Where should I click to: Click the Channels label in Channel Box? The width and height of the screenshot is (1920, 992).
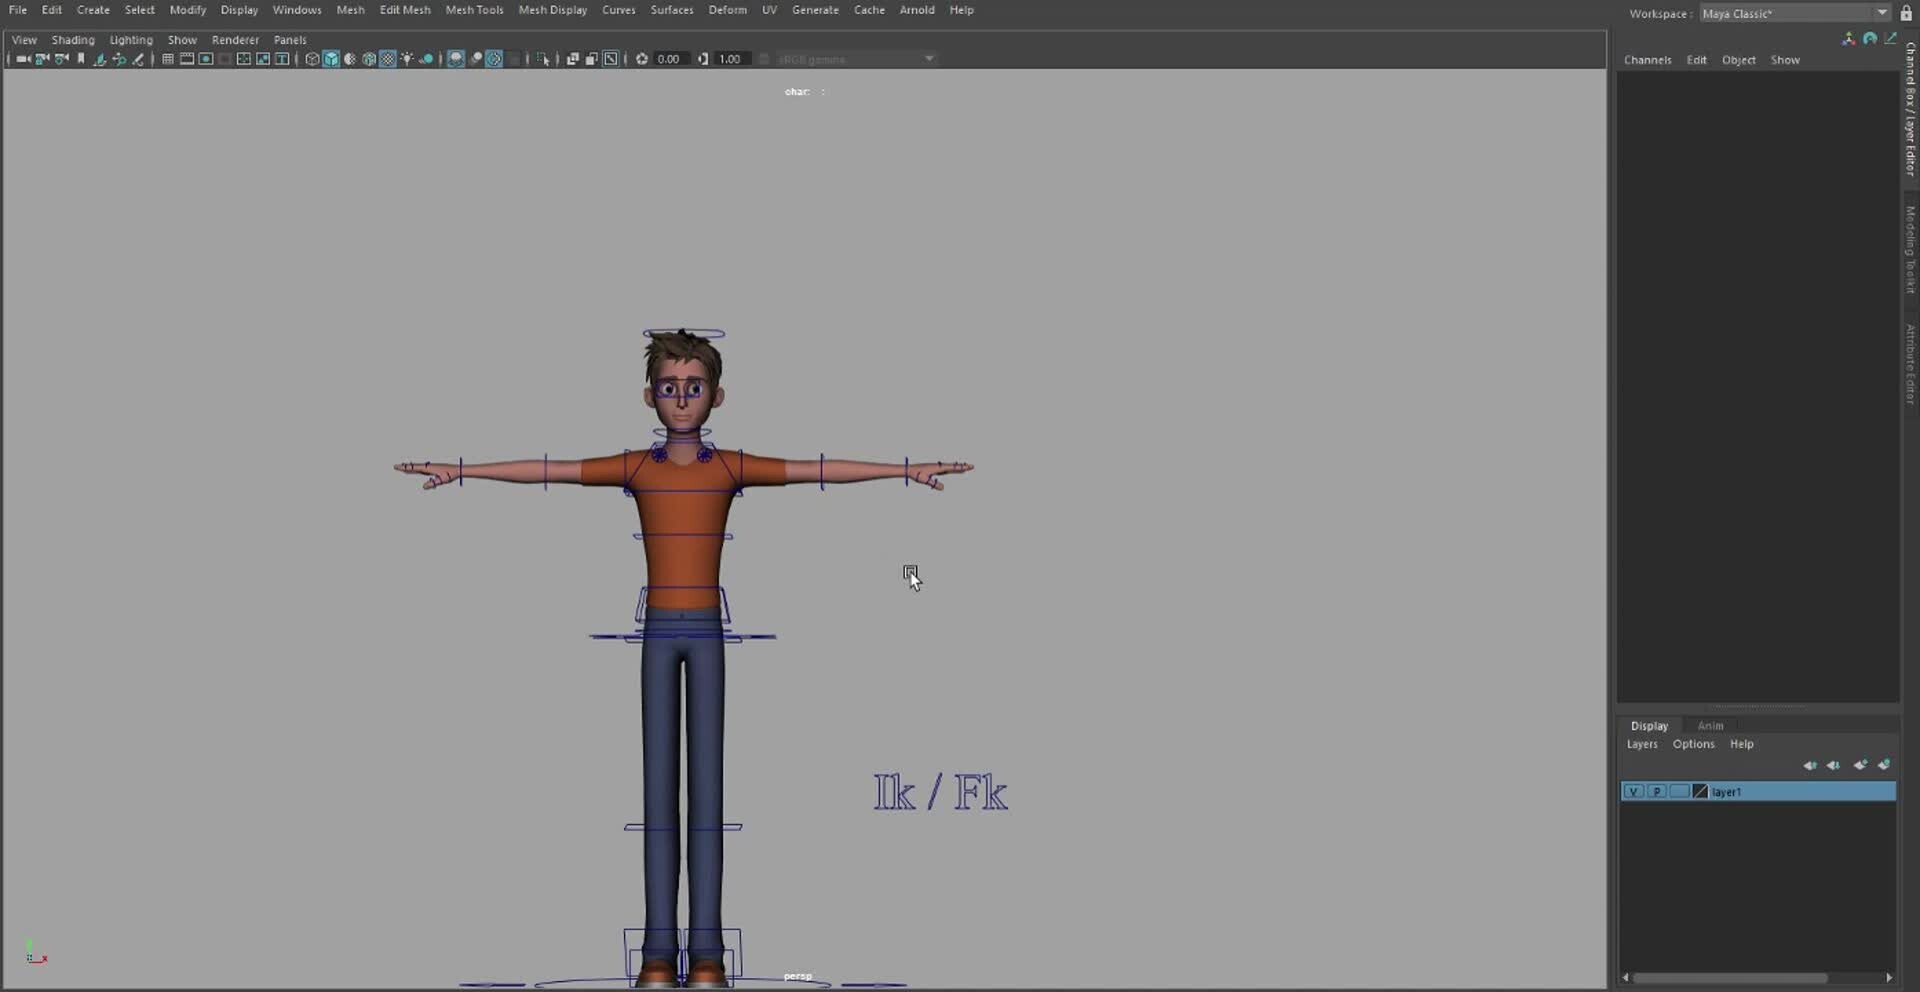point(1648,60)
